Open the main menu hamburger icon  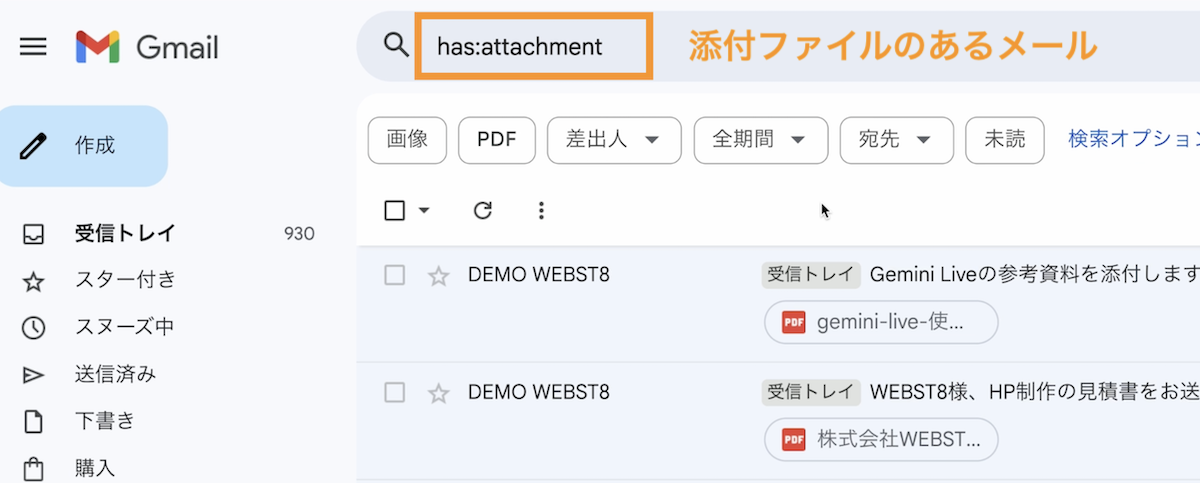click(33, 47)
